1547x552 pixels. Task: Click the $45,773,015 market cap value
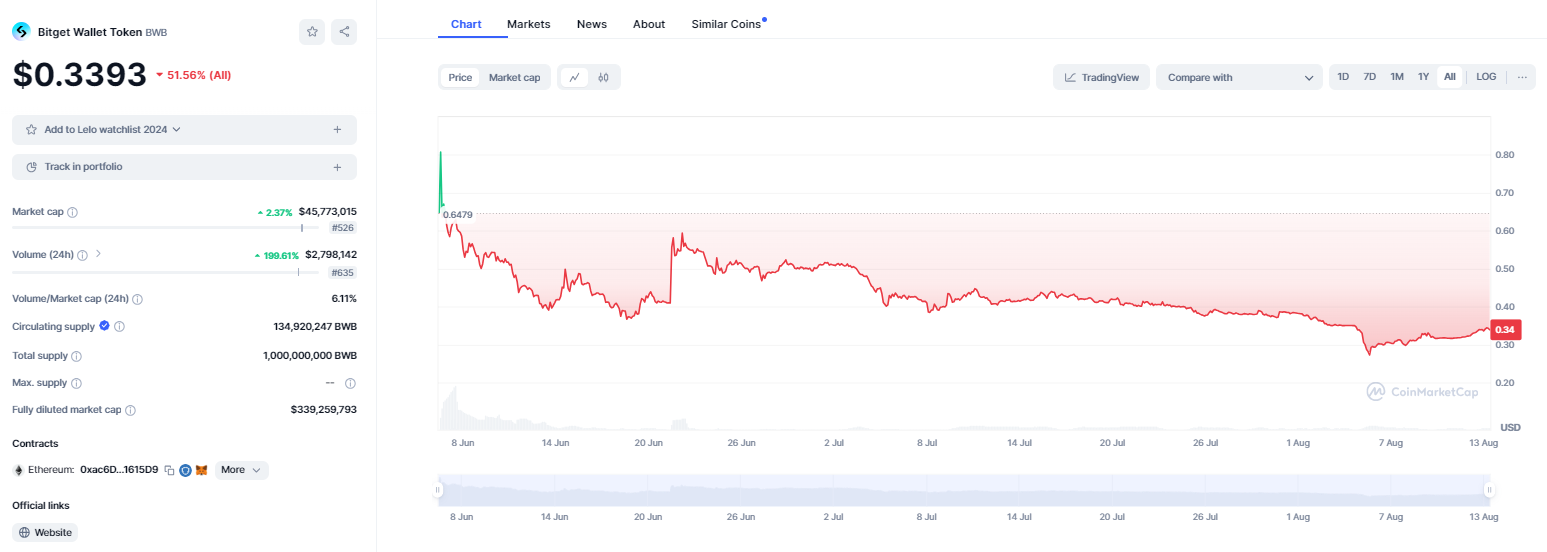(328, 212)
